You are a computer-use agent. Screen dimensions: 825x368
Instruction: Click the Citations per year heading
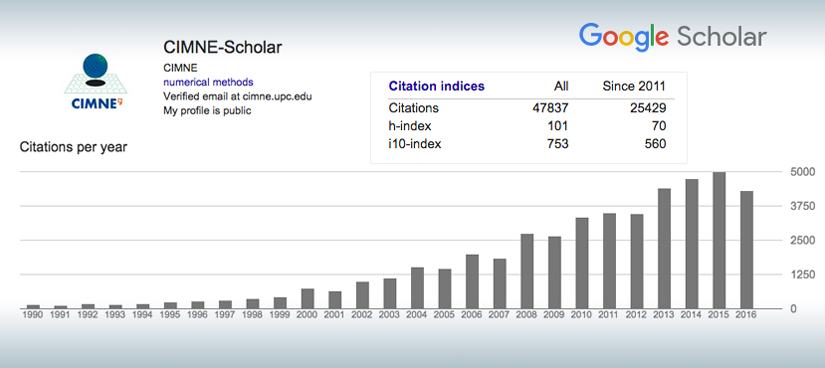click(x=73, y=147)
